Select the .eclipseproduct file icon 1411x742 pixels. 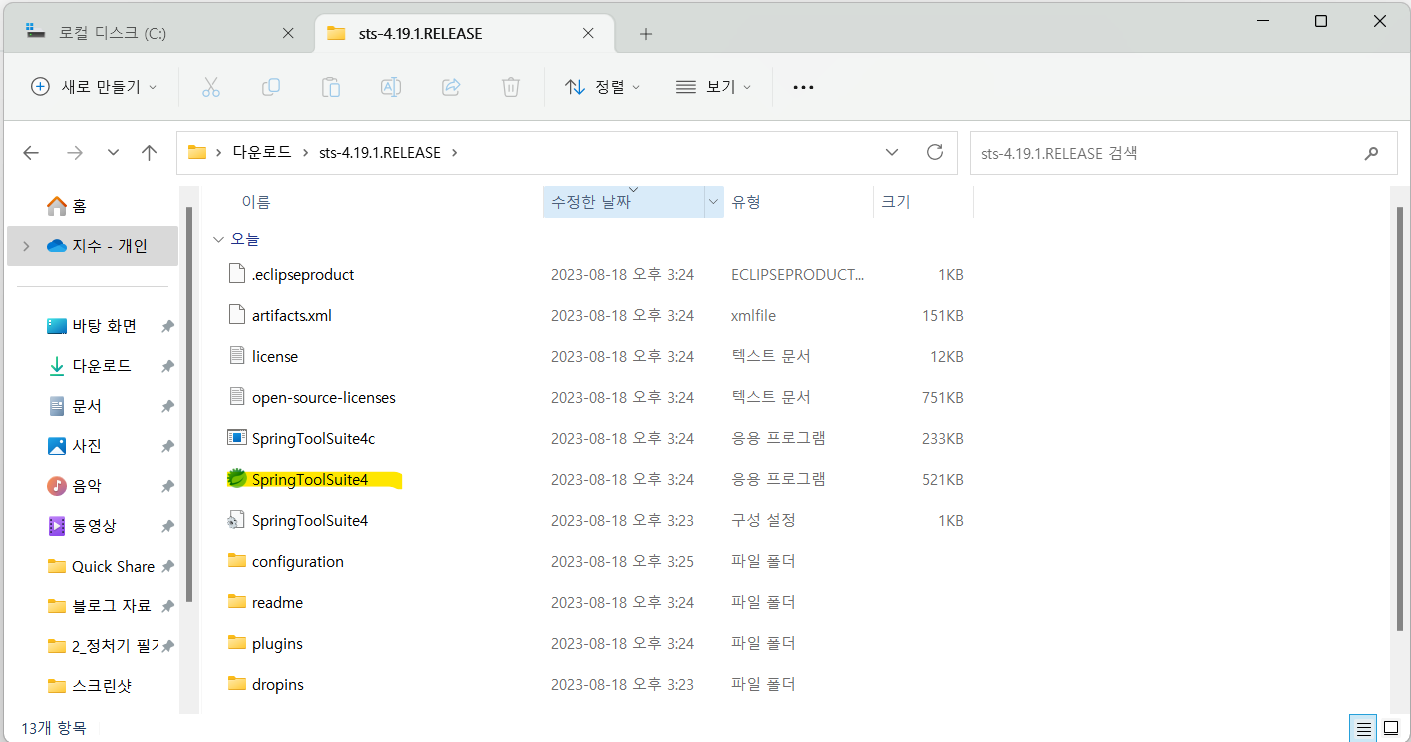point(236,274)
